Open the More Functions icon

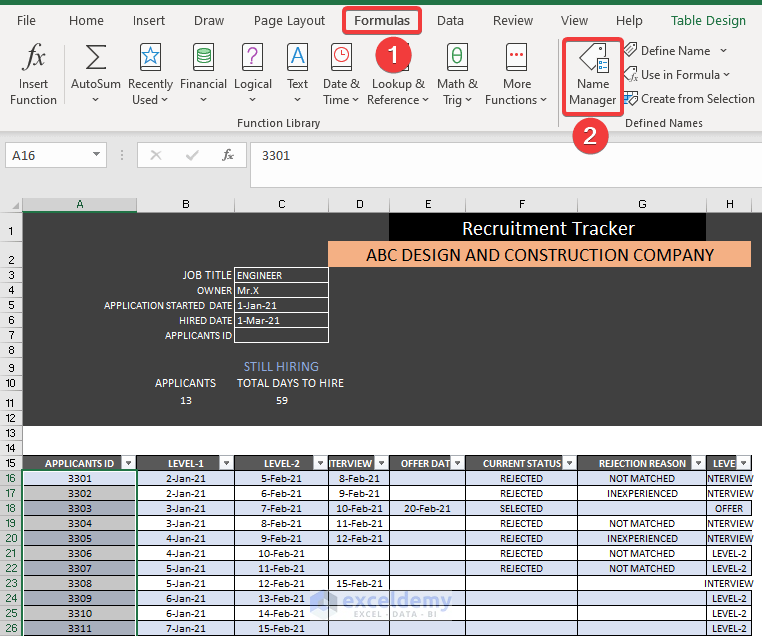[517, 57]
